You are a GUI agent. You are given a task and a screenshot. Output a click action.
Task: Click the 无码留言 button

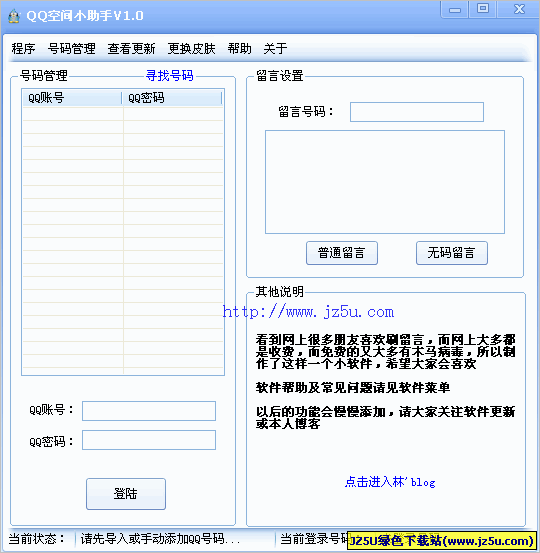point(451,253)
